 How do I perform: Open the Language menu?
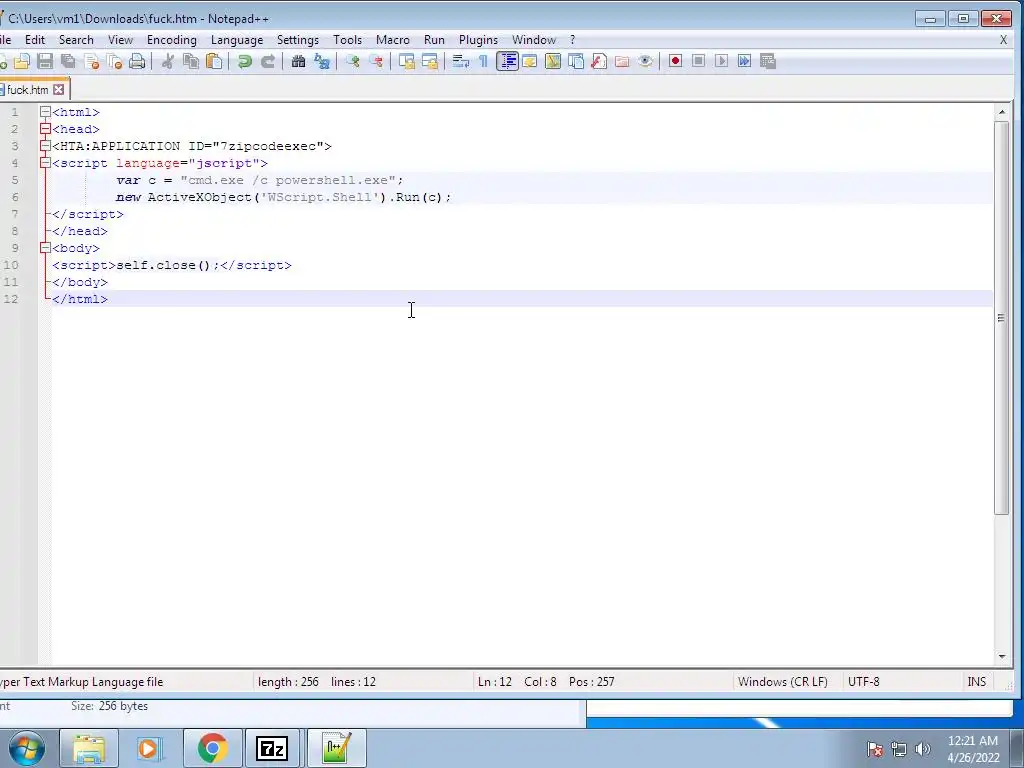237,40
